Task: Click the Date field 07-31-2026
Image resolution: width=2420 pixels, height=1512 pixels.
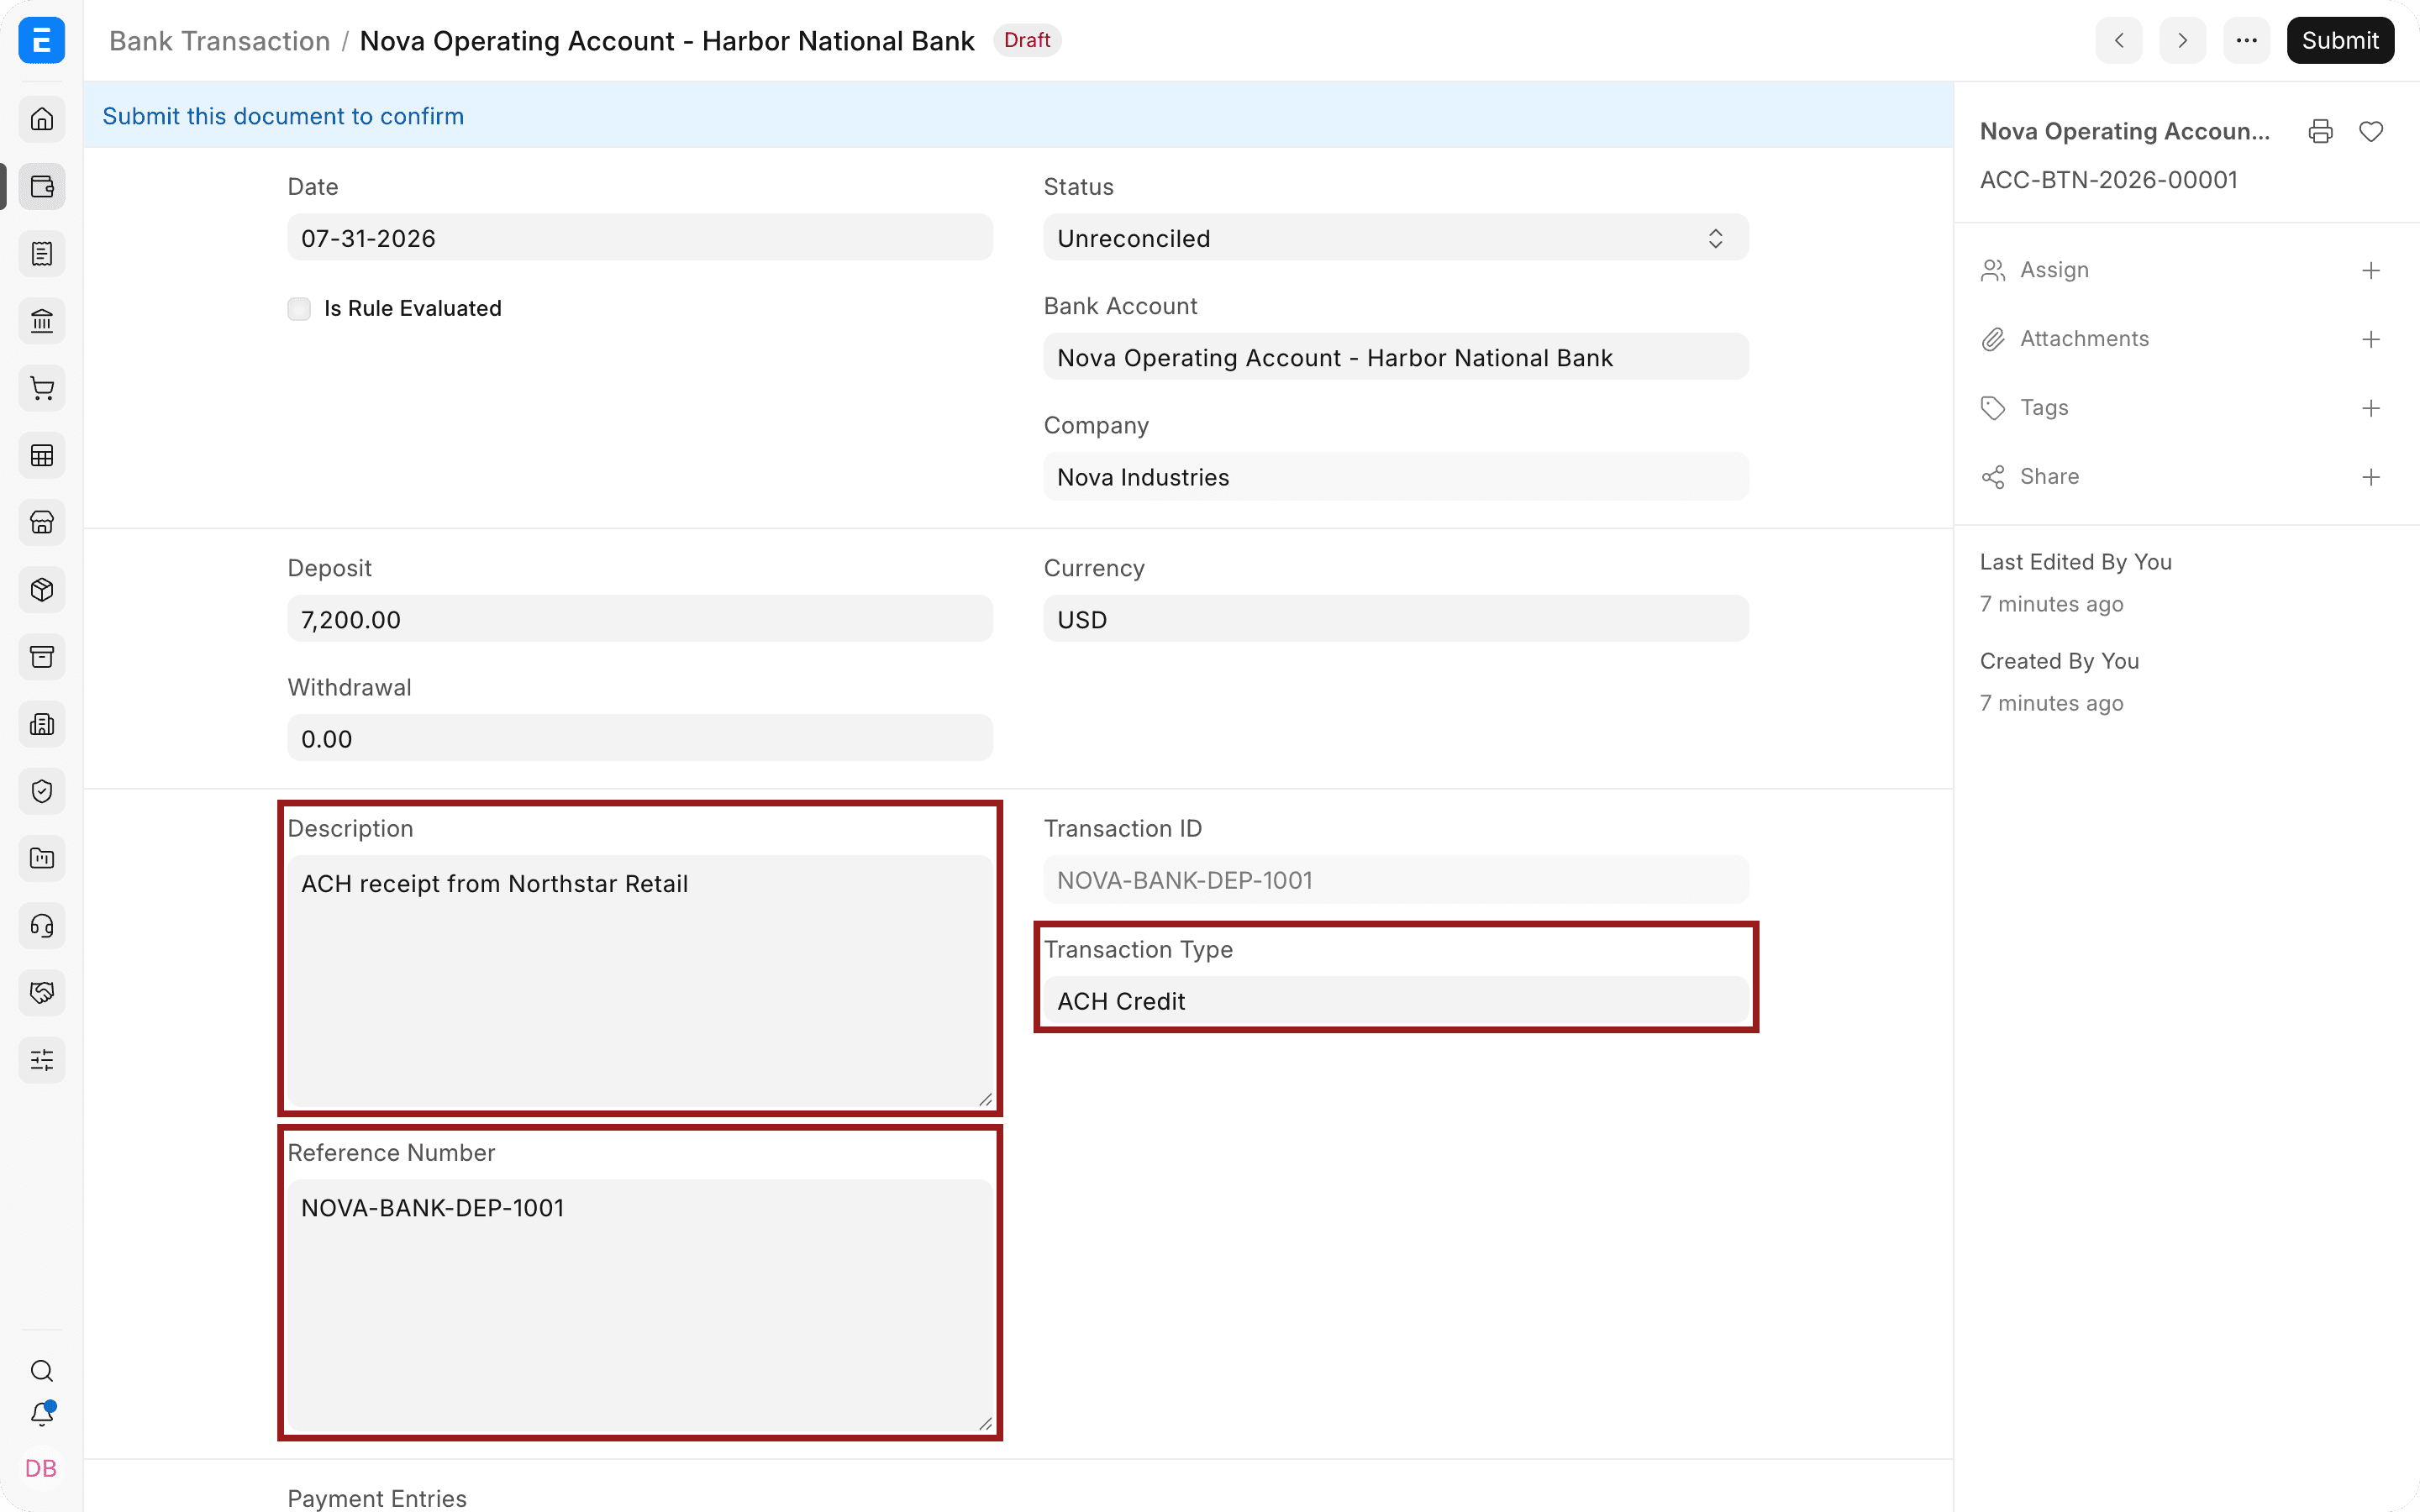Action: click(640, 238)
